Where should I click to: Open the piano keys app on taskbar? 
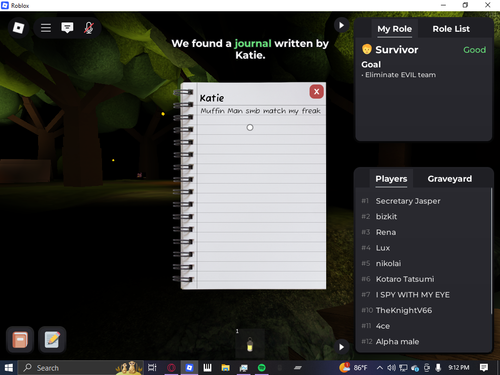[207, 368]
